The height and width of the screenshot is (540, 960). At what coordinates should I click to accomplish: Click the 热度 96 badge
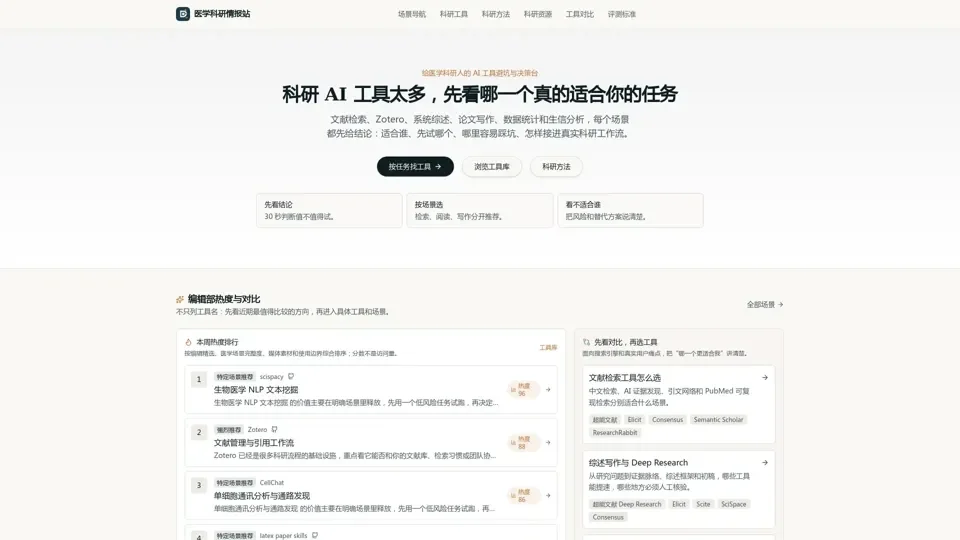coord(524,389)
